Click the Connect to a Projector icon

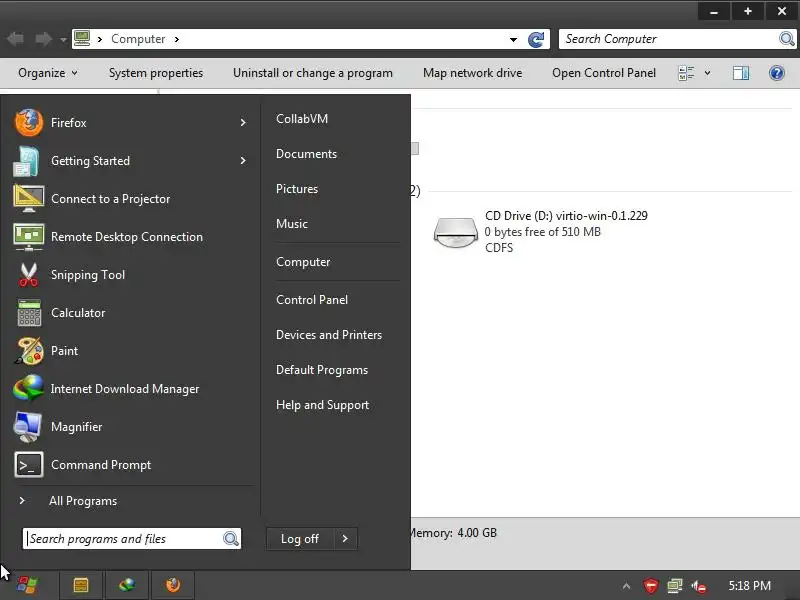(x=29, y=198)
